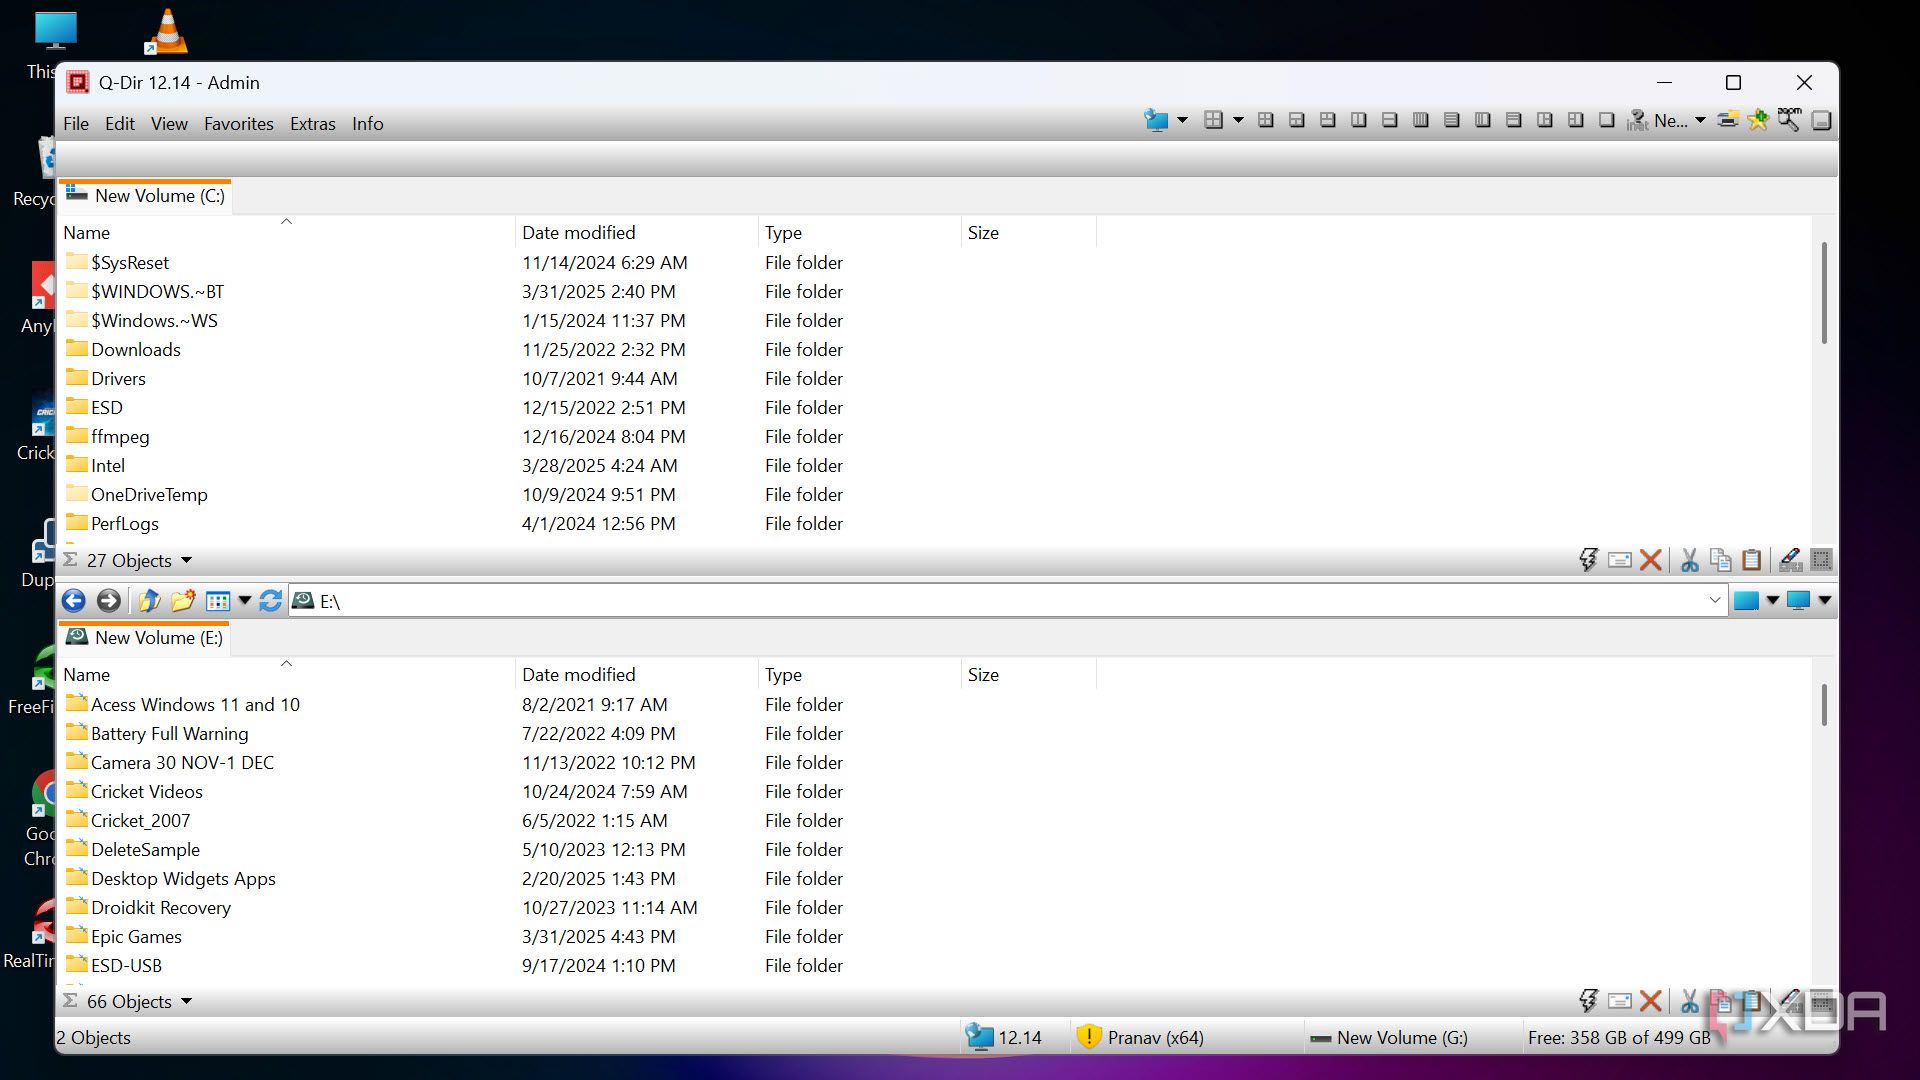Viewport: 1920px width, 1080px height.
Task: Expand the address bar history chevron
Action: (x=1714, y=600)
